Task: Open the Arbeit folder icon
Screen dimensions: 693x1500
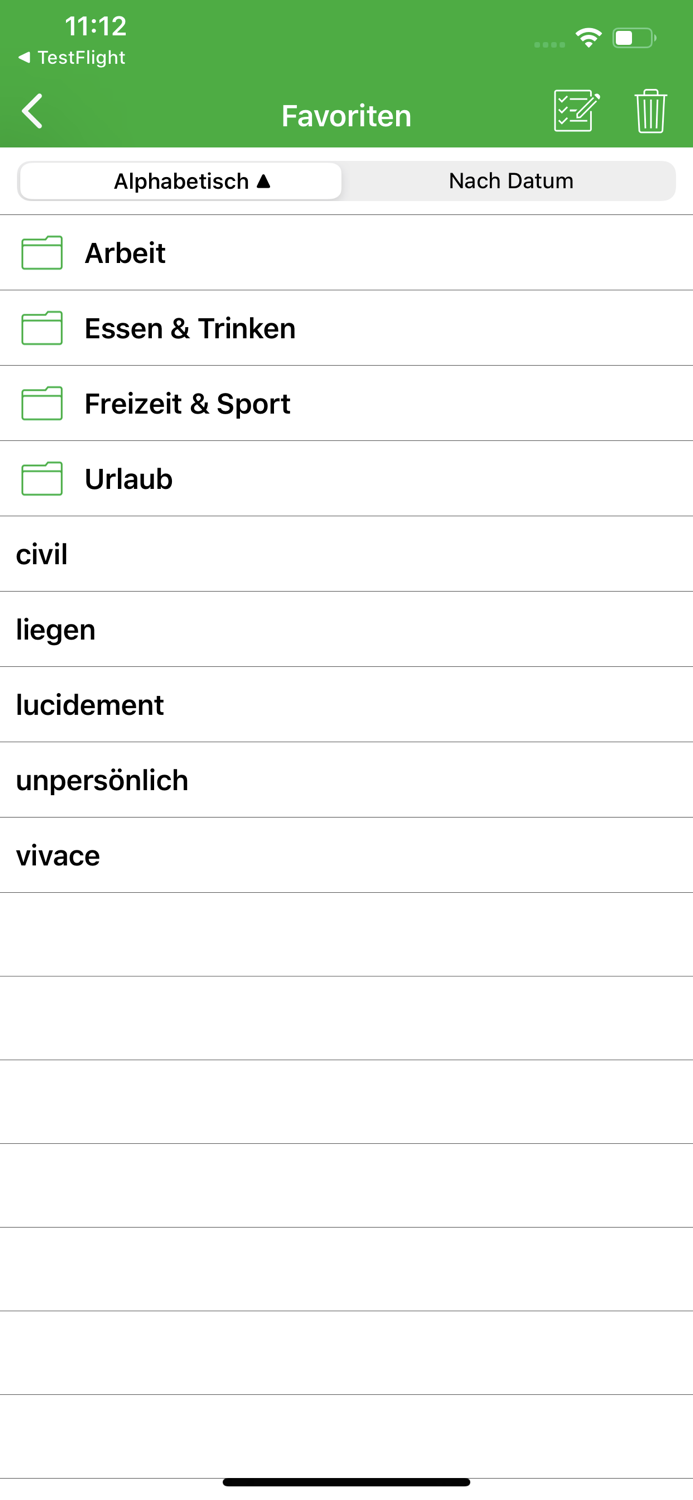Action: (41, 253)
